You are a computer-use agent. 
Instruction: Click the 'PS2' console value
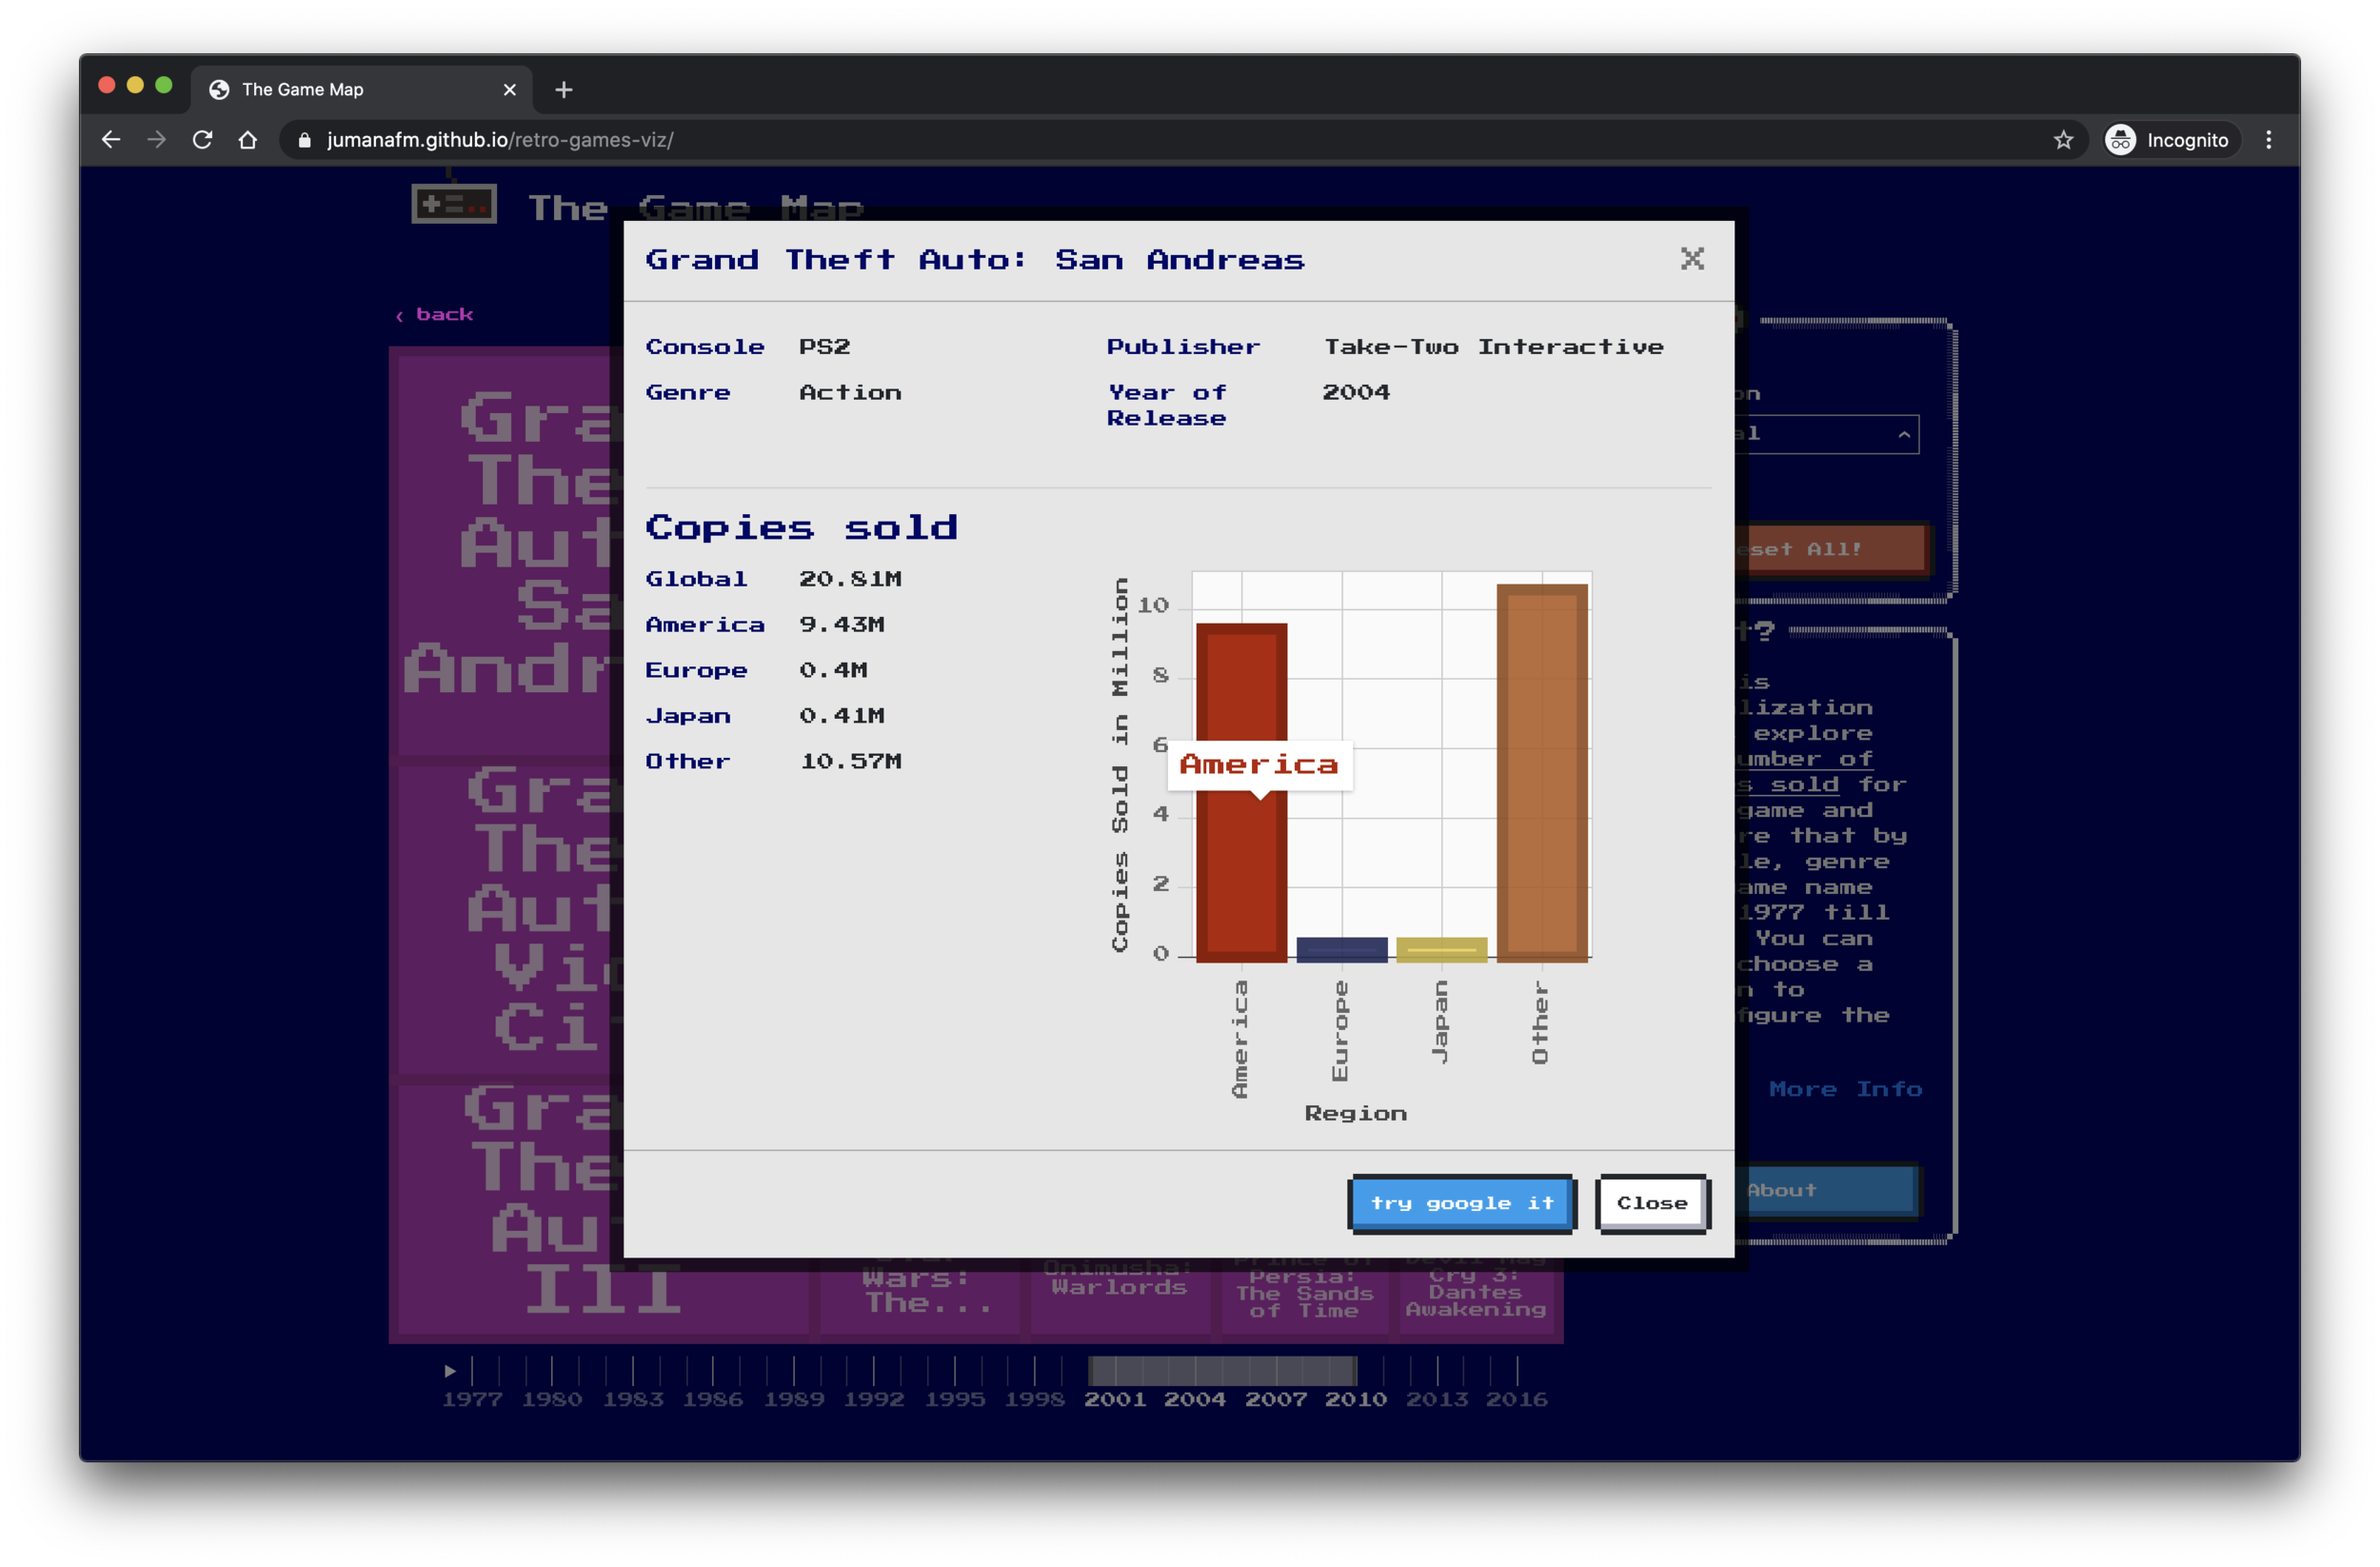click(824, 347)
